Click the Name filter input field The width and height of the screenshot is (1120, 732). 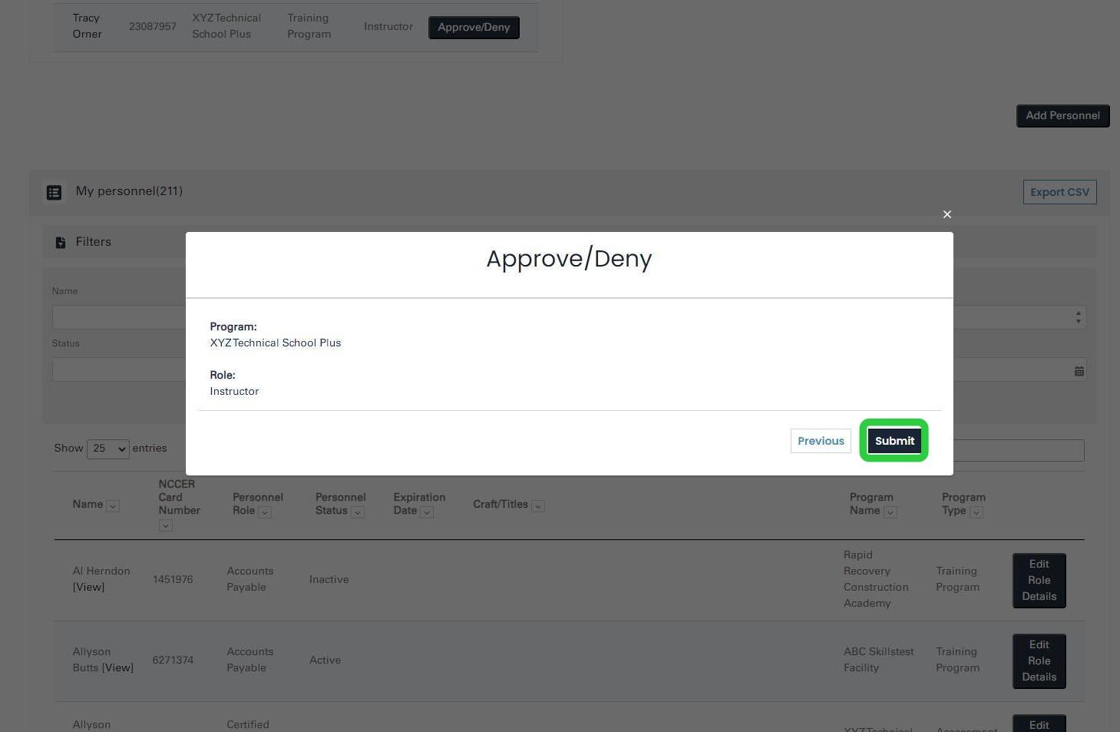click(x=120, y=316)
